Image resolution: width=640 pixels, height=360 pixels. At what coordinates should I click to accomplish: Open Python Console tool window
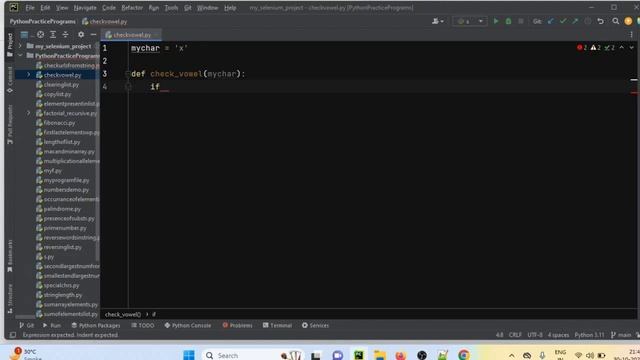188,325
